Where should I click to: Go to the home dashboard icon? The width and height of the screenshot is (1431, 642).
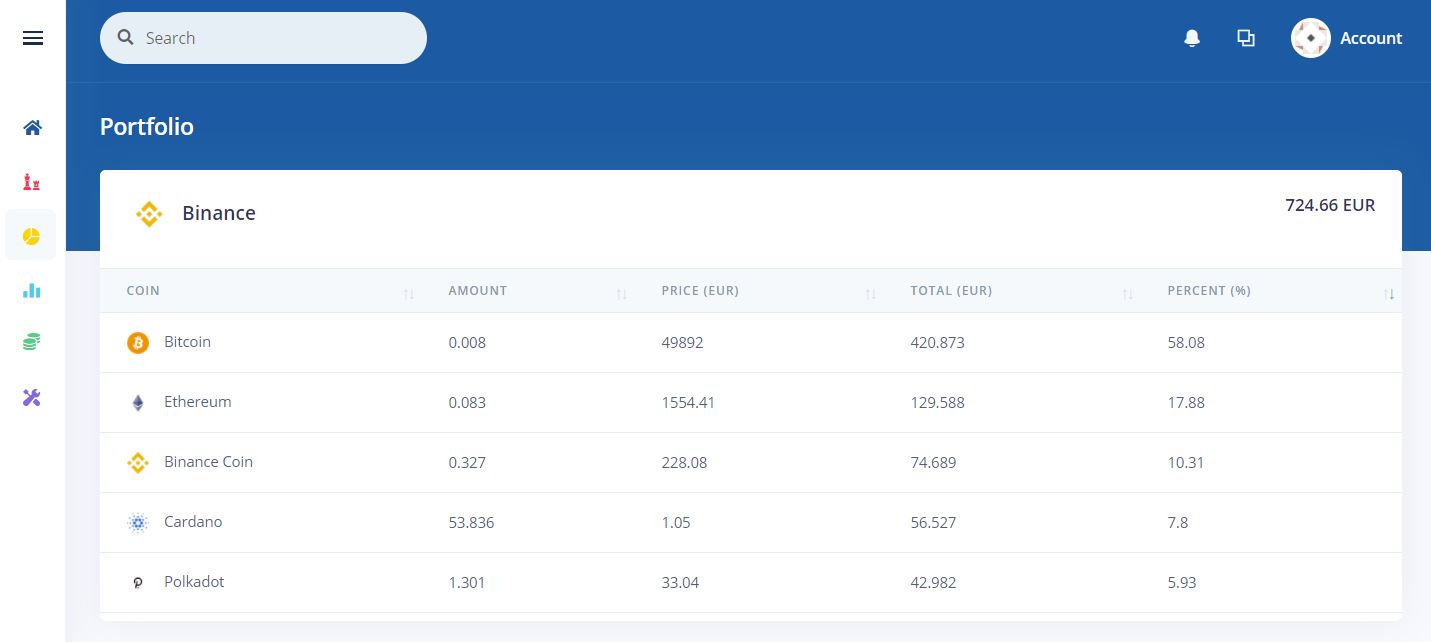[x=33, y=128]
